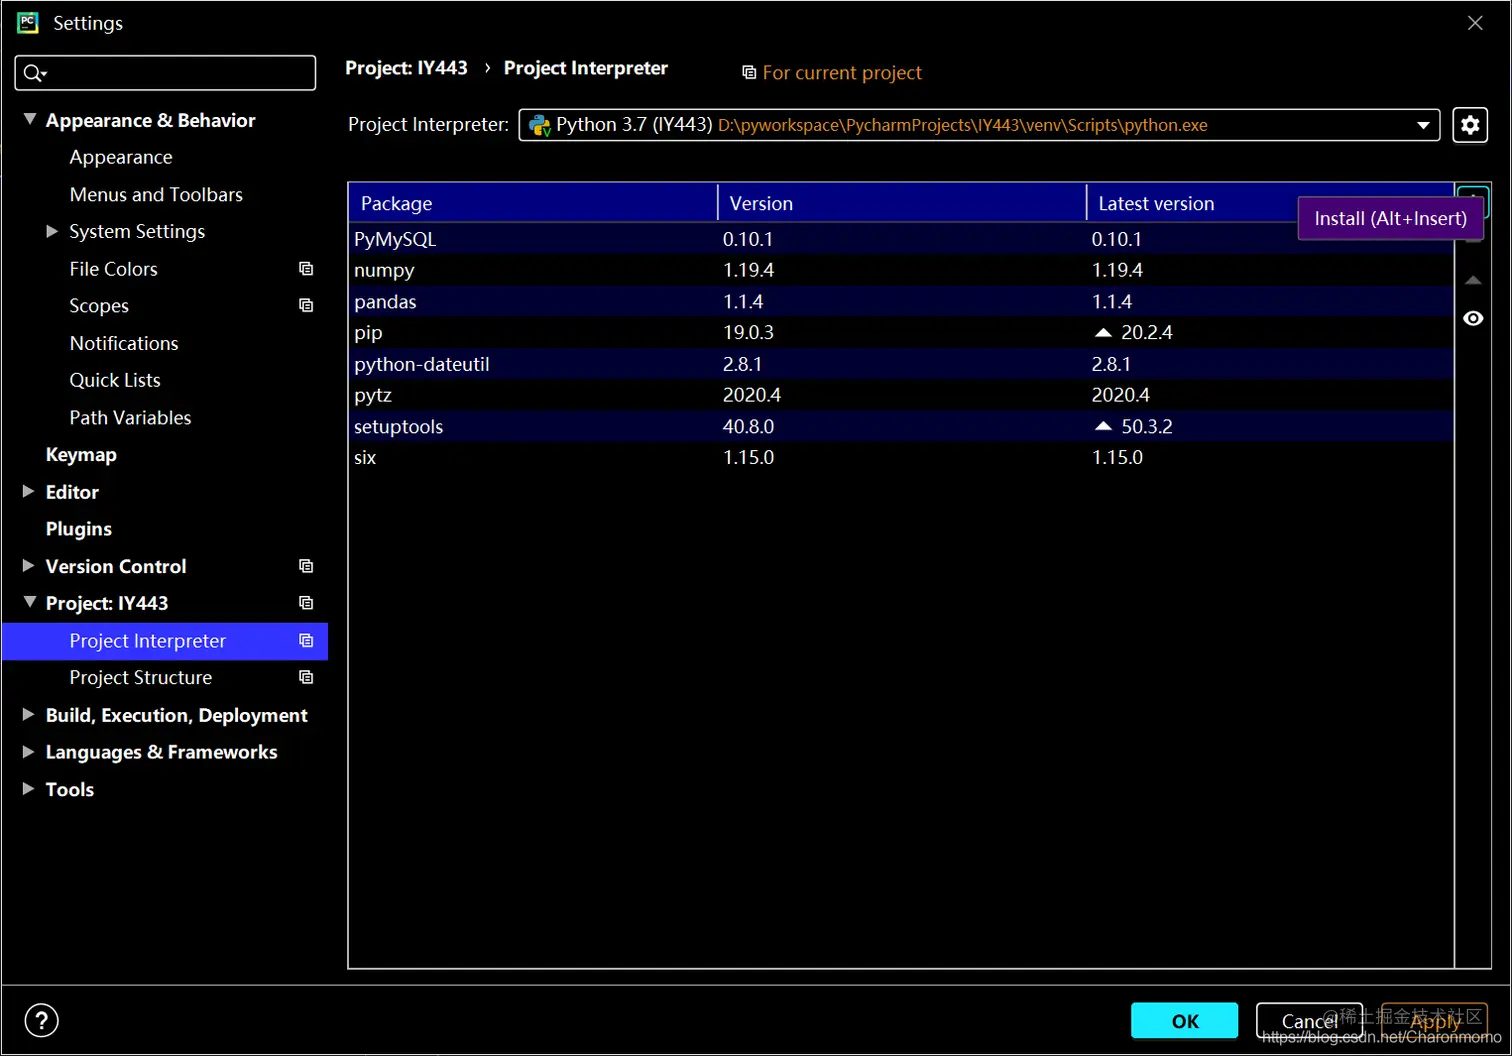Image resolution: width=1512 pixels, height=1056 pixels.
Task: Click the upgrade arrow next to pip 20.2.4
Action: (x=1103, y=332)
